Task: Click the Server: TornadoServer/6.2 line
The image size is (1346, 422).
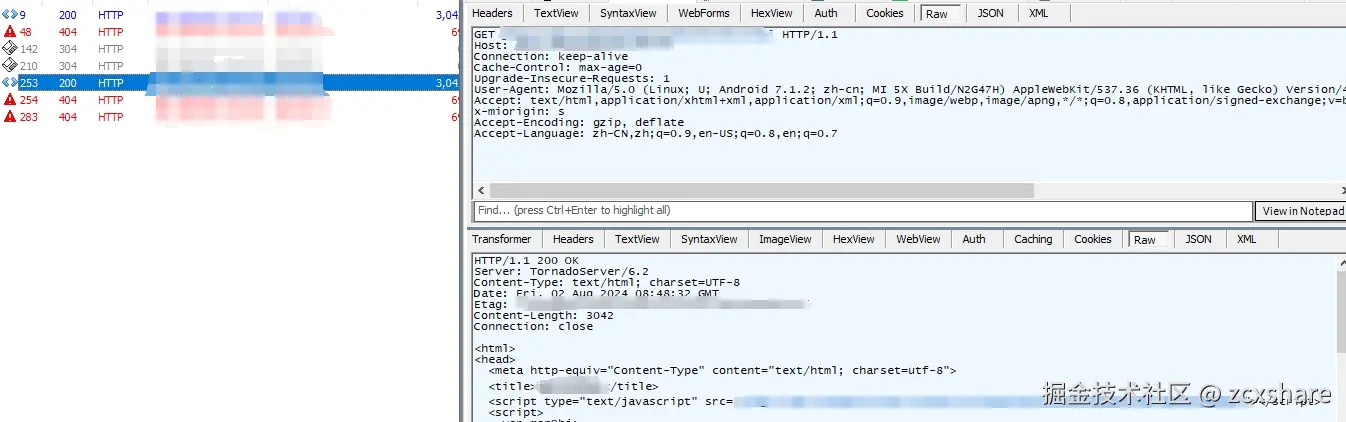Action: click(561, 272)
